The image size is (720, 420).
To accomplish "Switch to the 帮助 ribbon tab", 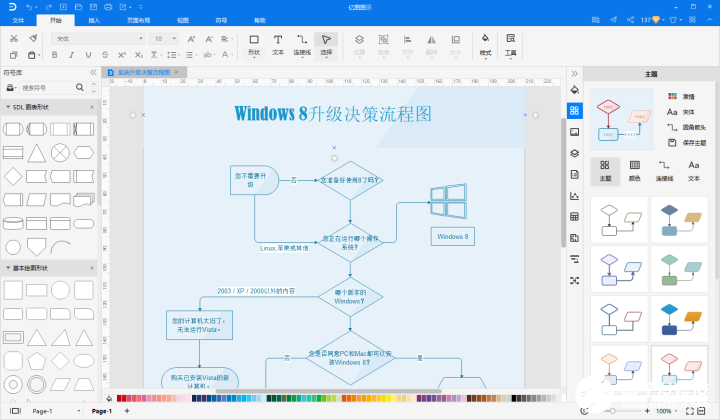I will tap(260, 20).
